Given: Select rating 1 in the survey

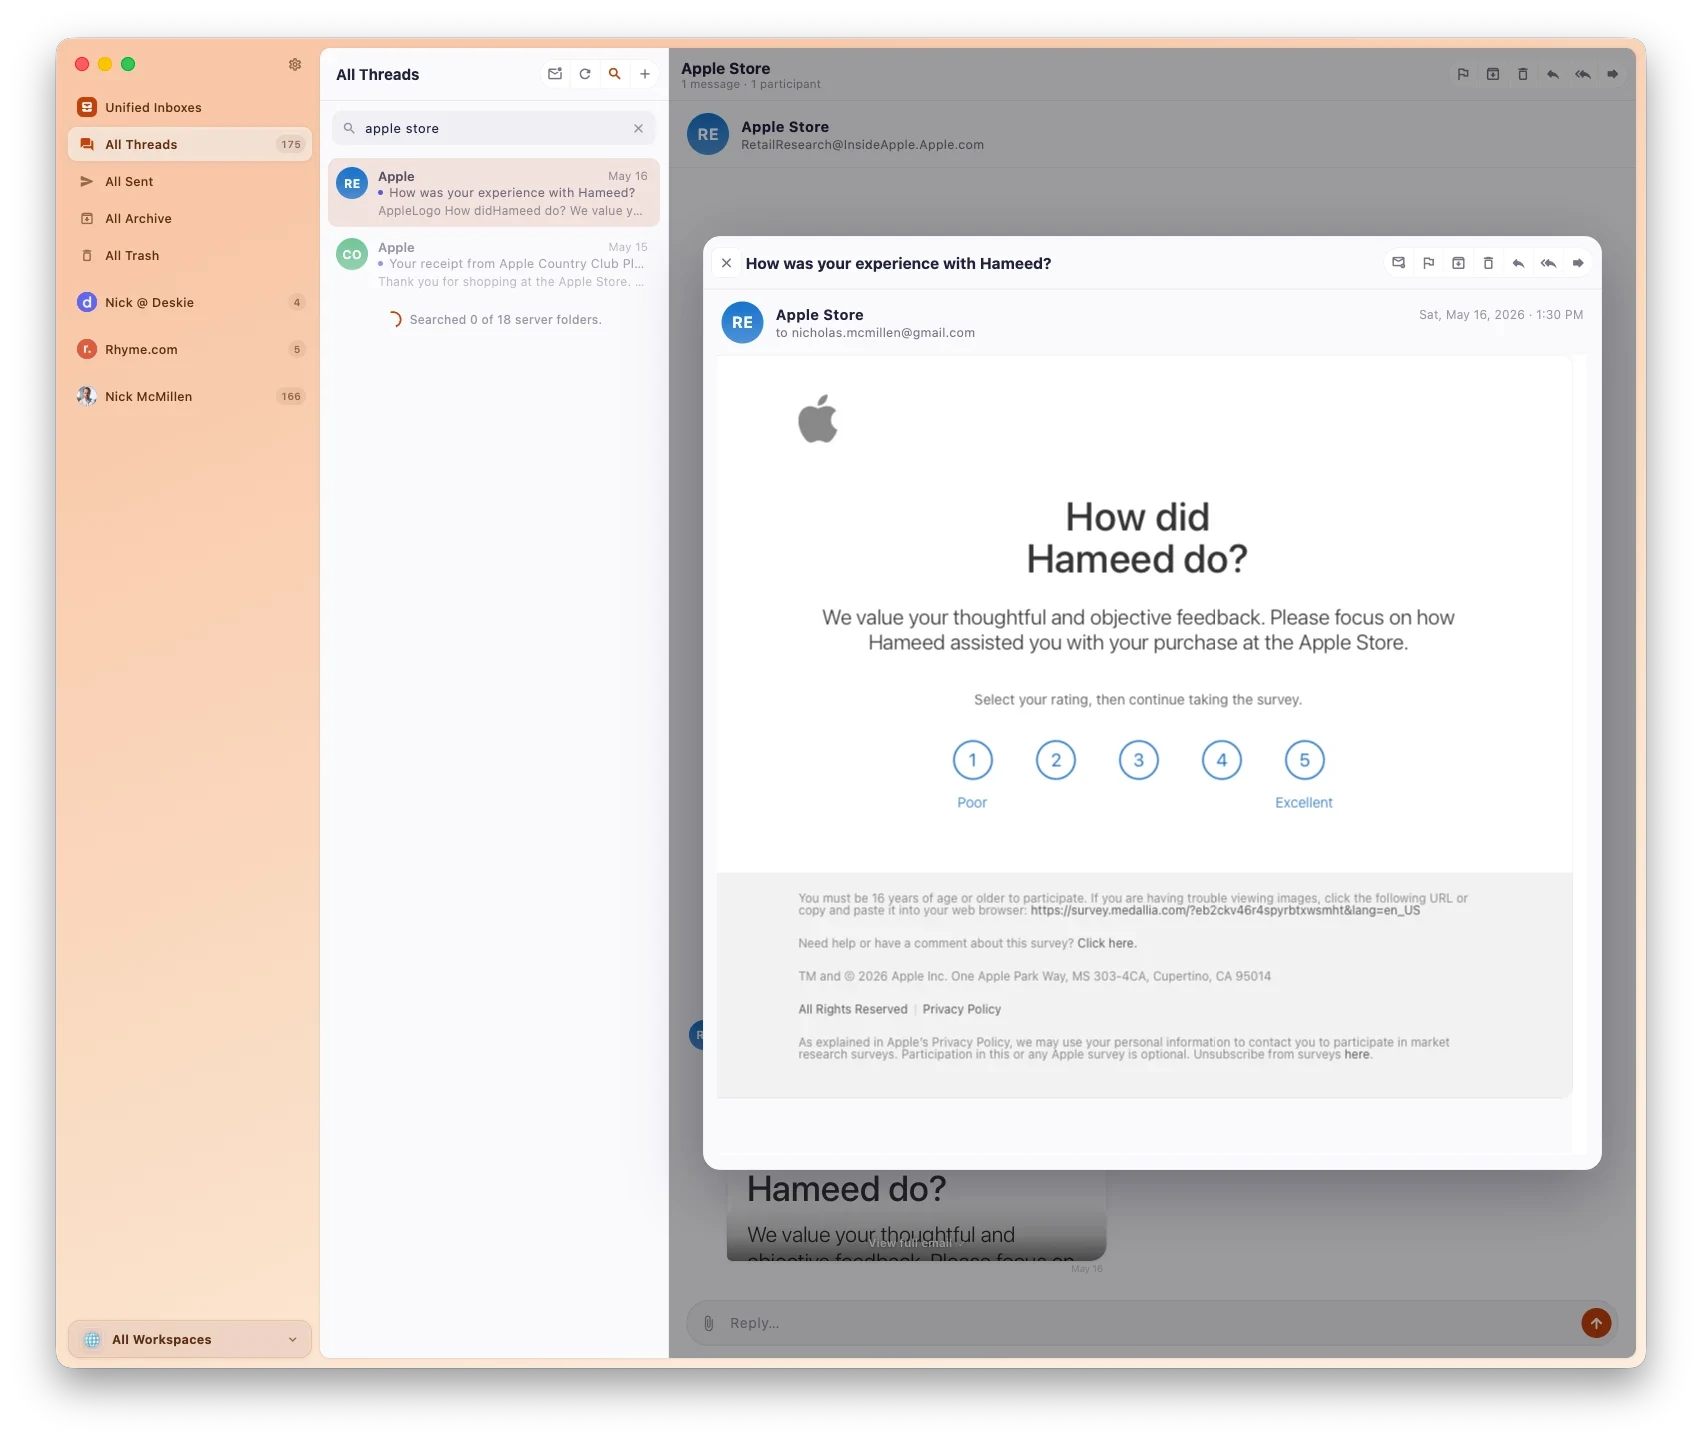Looking at the screenshot, I should click(972, 760).
